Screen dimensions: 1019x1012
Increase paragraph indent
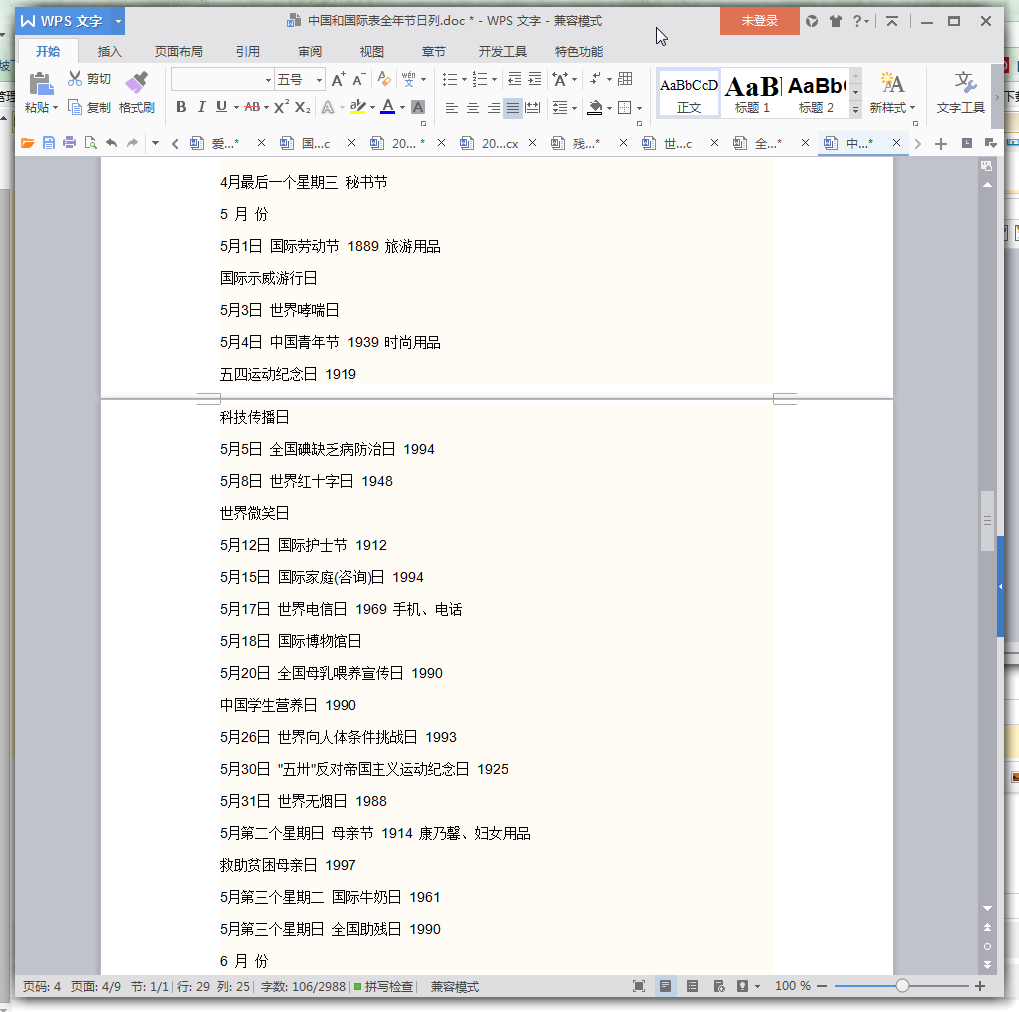[x=535, y=79]
